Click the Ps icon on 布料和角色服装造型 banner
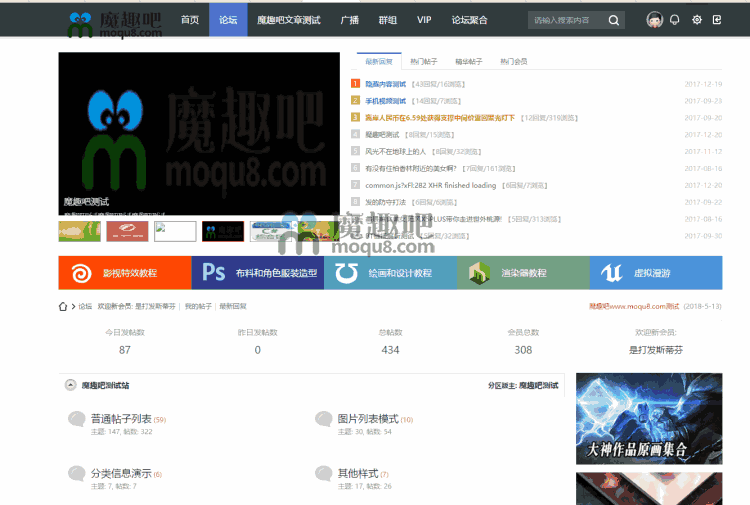This screenshot has width=750, height=505. point(213,273)
